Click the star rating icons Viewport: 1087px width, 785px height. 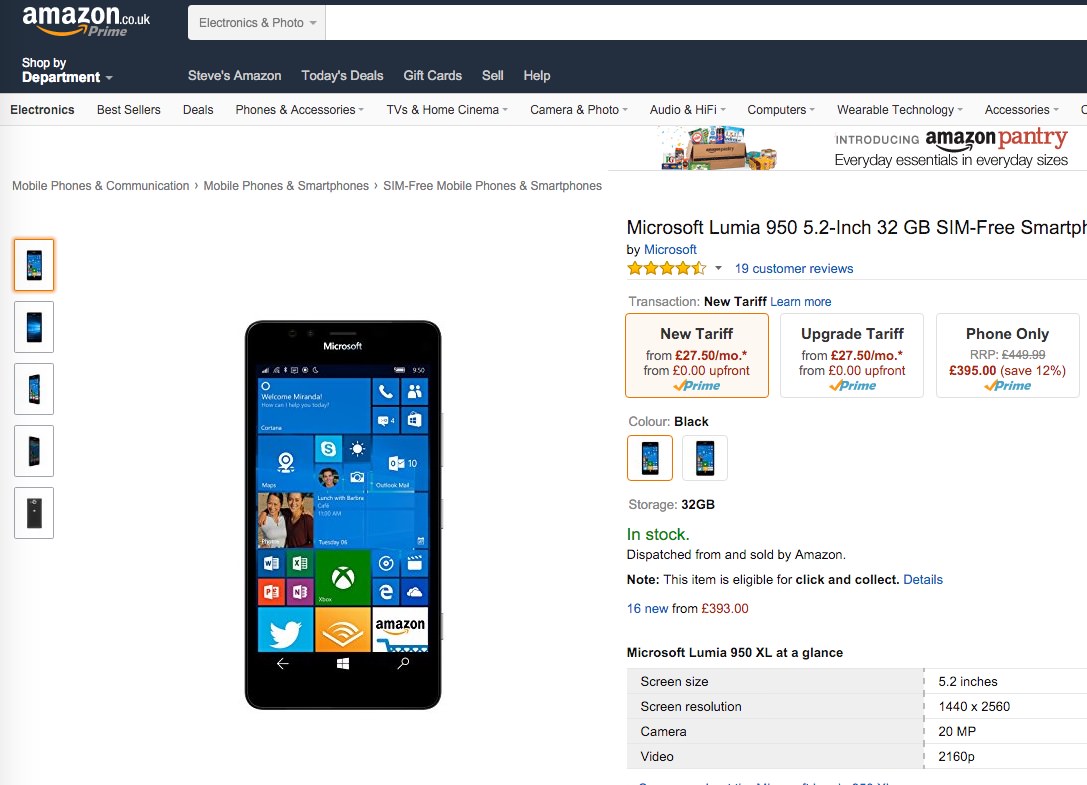[x=666, y=268]
